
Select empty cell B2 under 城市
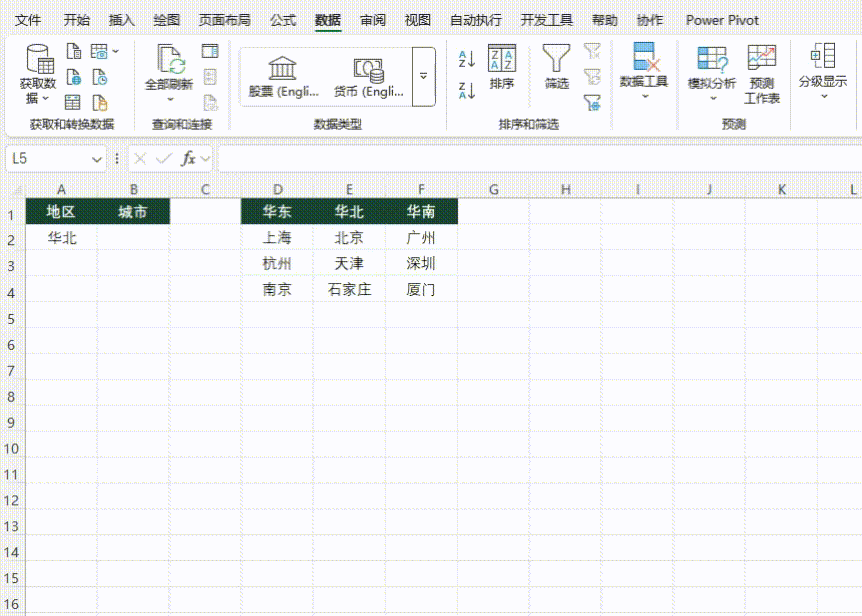pos(134,238)
